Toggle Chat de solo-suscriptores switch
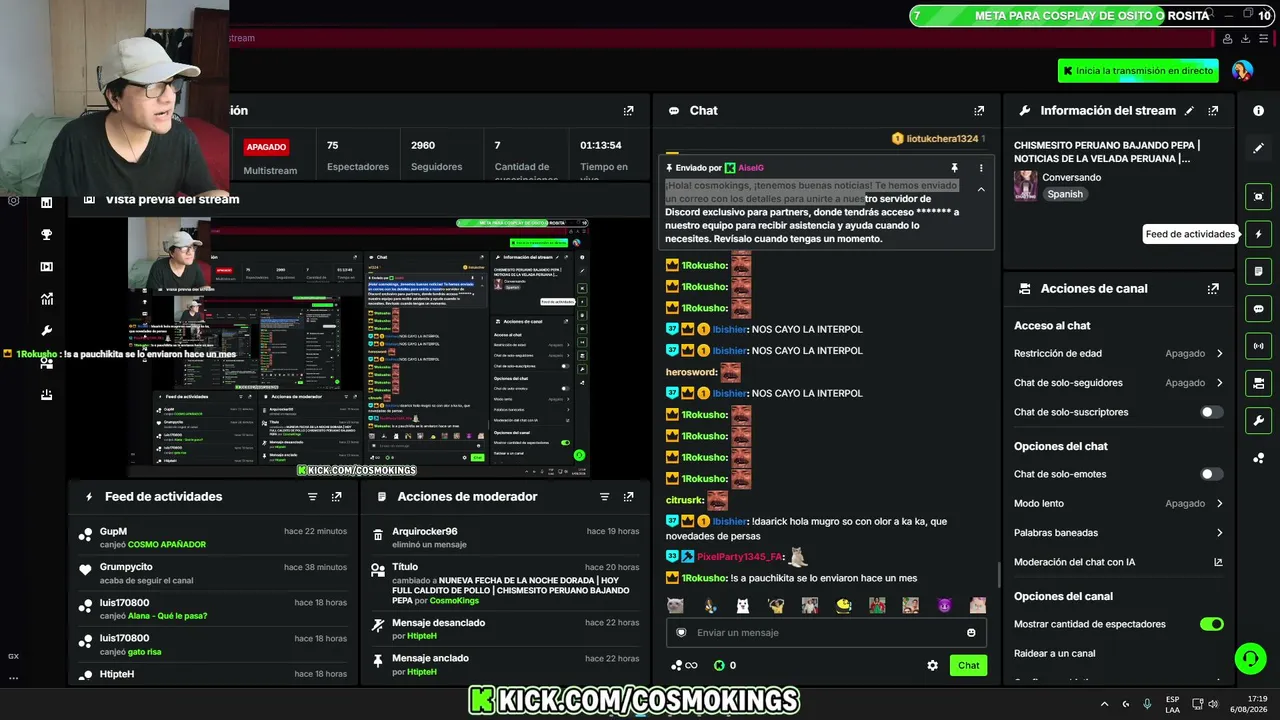This screenshot has width=1280, height=720. [1212, 412]
